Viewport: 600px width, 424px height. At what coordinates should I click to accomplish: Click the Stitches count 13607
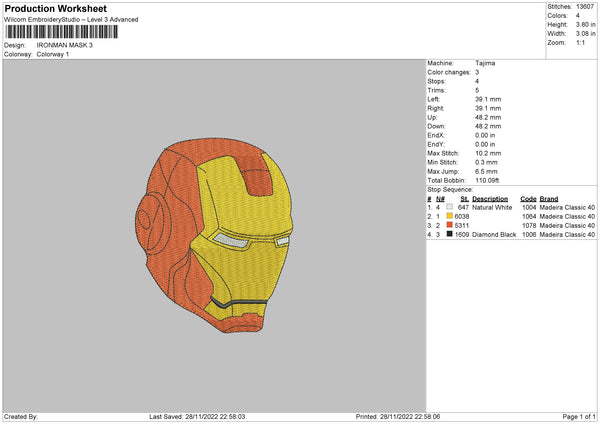[585, 7]
